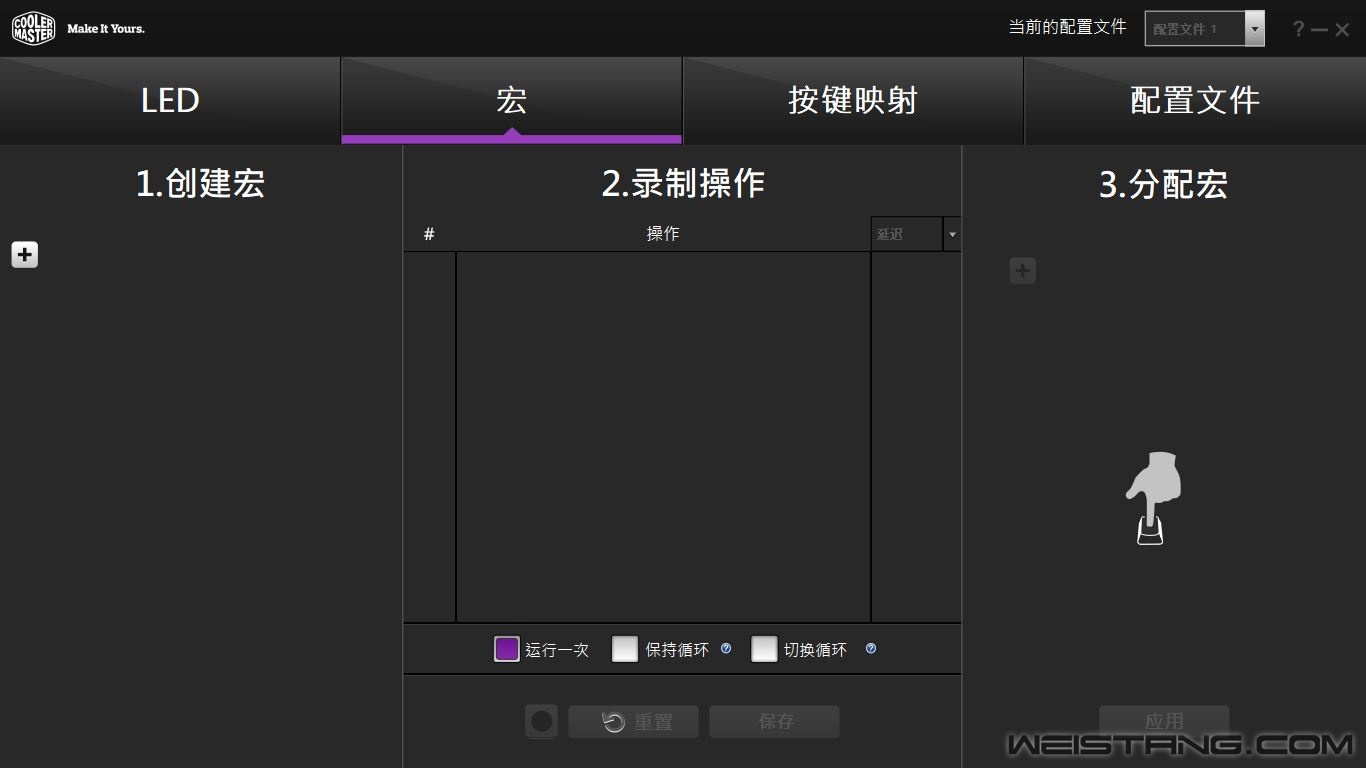Click the 保存 save button
Screen dimensions: 1366x768
[x=774, y=722]
